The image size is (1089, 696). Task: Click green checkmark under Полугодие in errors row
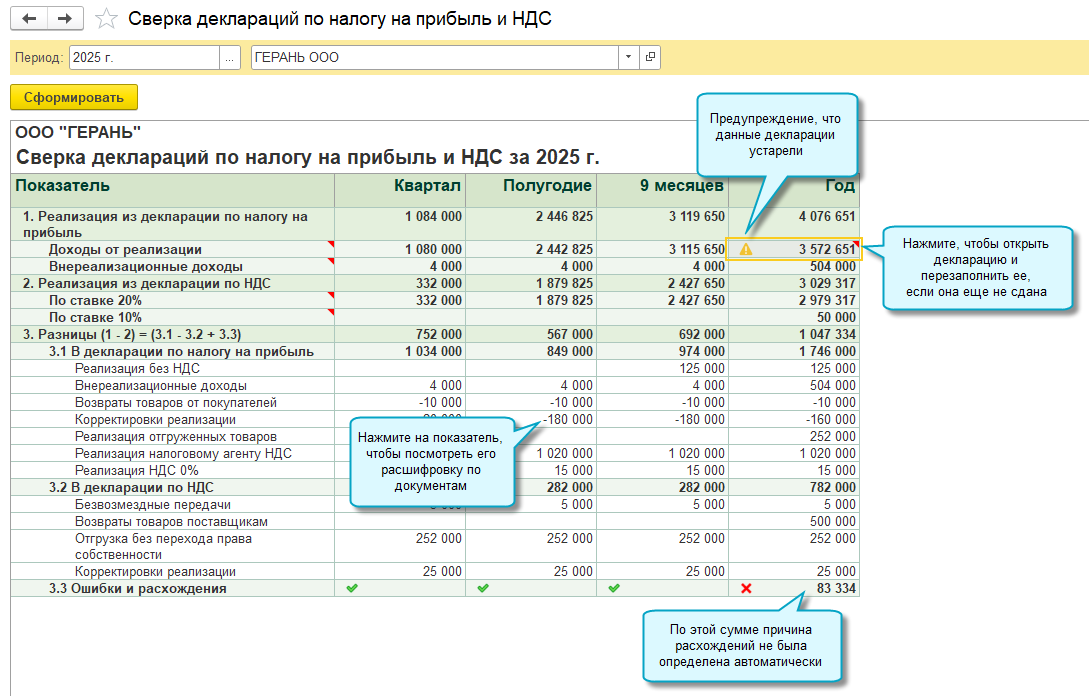(x=483, y=589)
